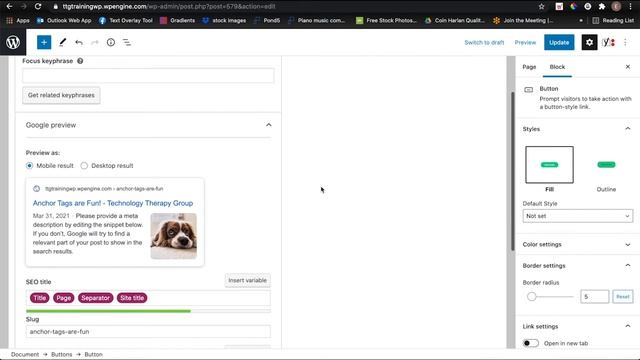This screenshot has width=640, height=360.
Task: Click the Focus keyphrase input field
Action: (148, 76)
